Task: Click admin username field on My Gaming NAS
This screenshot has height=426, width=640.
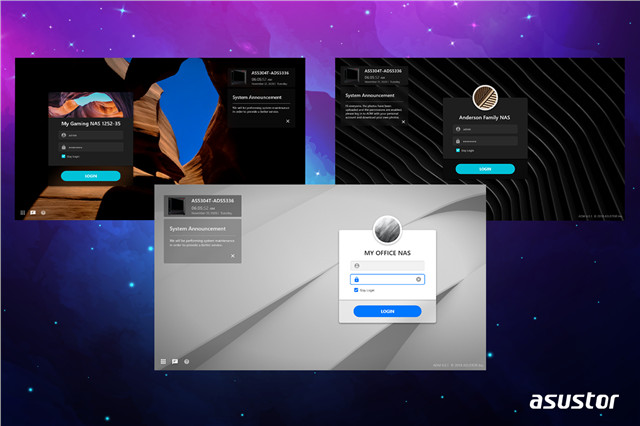Action: (90, 134)
